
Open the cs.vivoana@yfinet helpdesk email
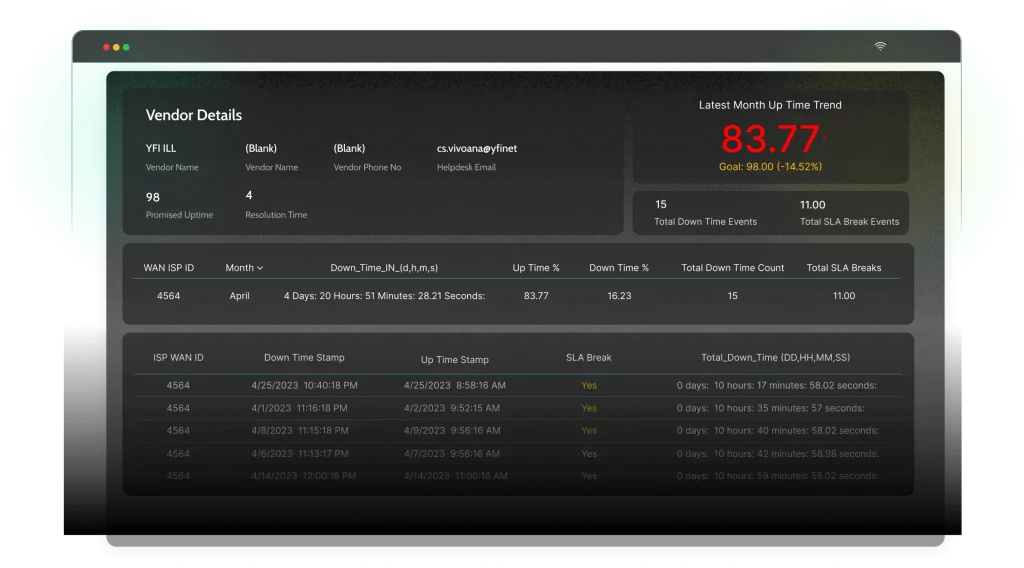click(x=477, y=149)
